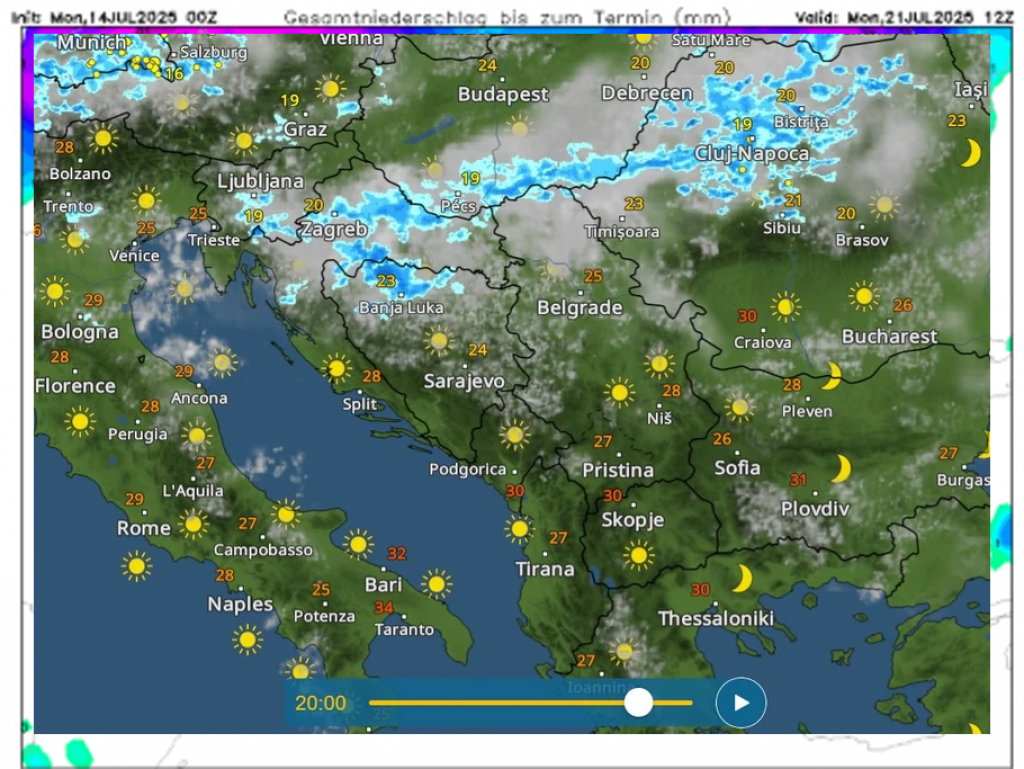Image resolution: width=1024 pixels, height=769 pixels.
Task: Click the Sarajevo city label
Action: tap(464, 381)
